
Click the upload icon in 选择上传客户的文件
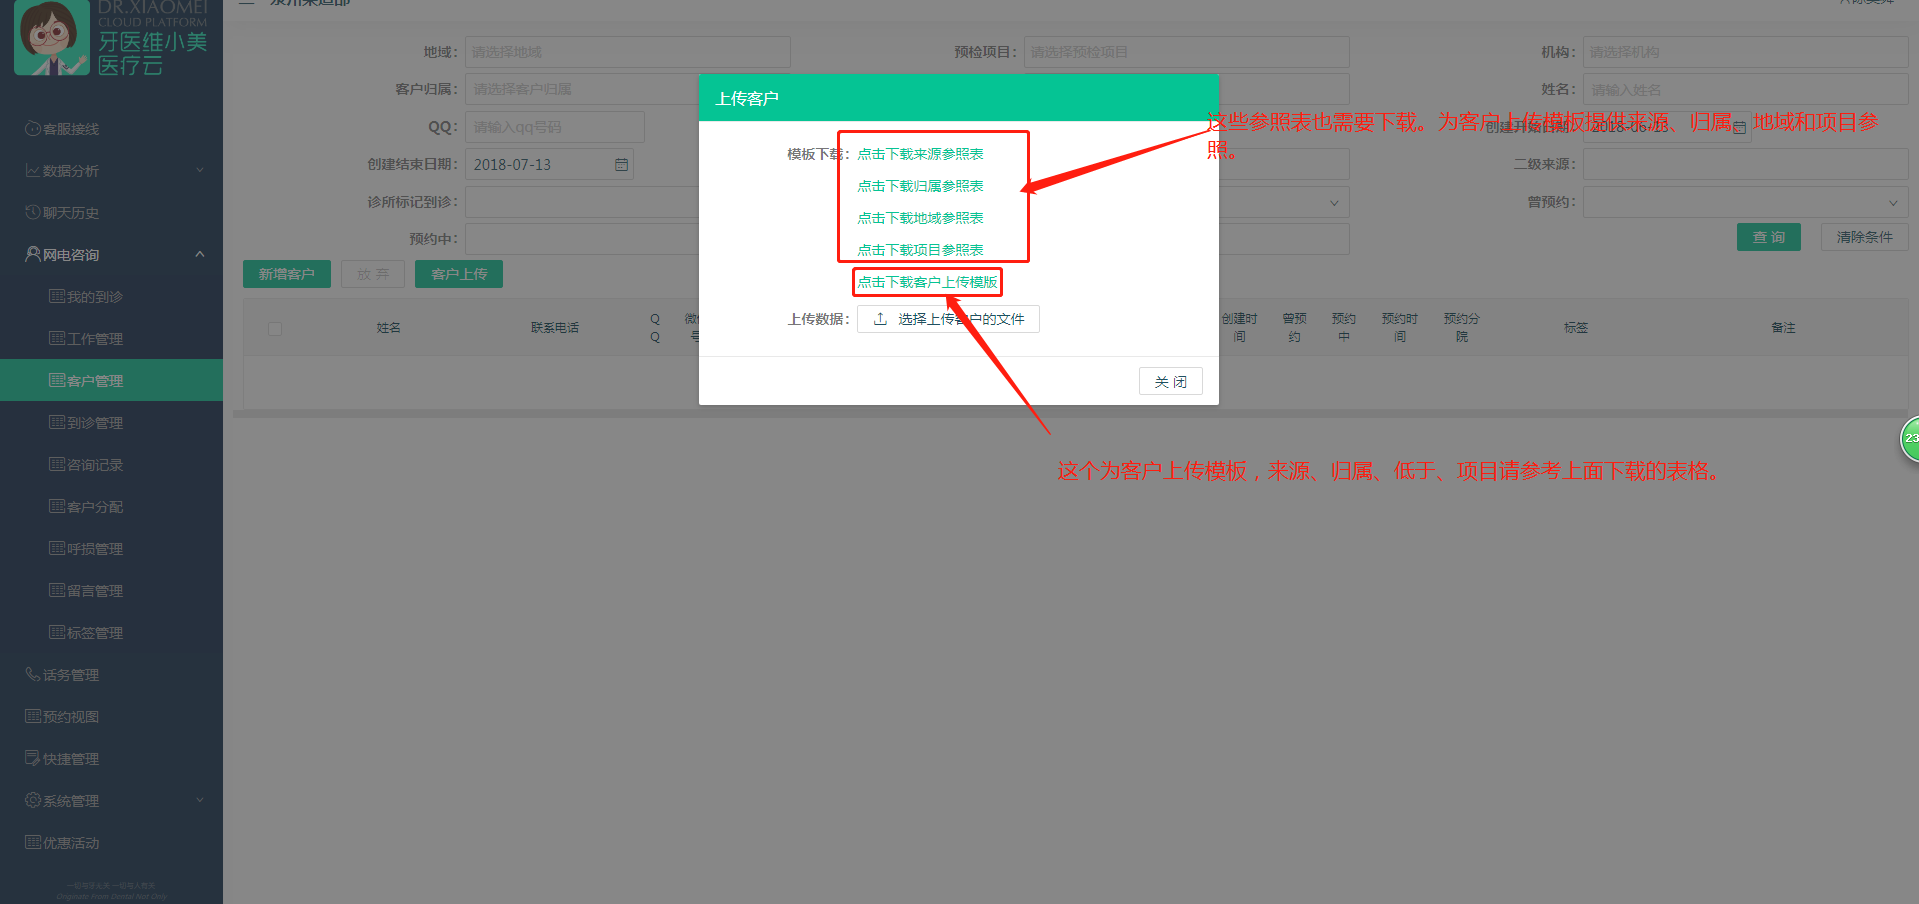tap(880, 319)
